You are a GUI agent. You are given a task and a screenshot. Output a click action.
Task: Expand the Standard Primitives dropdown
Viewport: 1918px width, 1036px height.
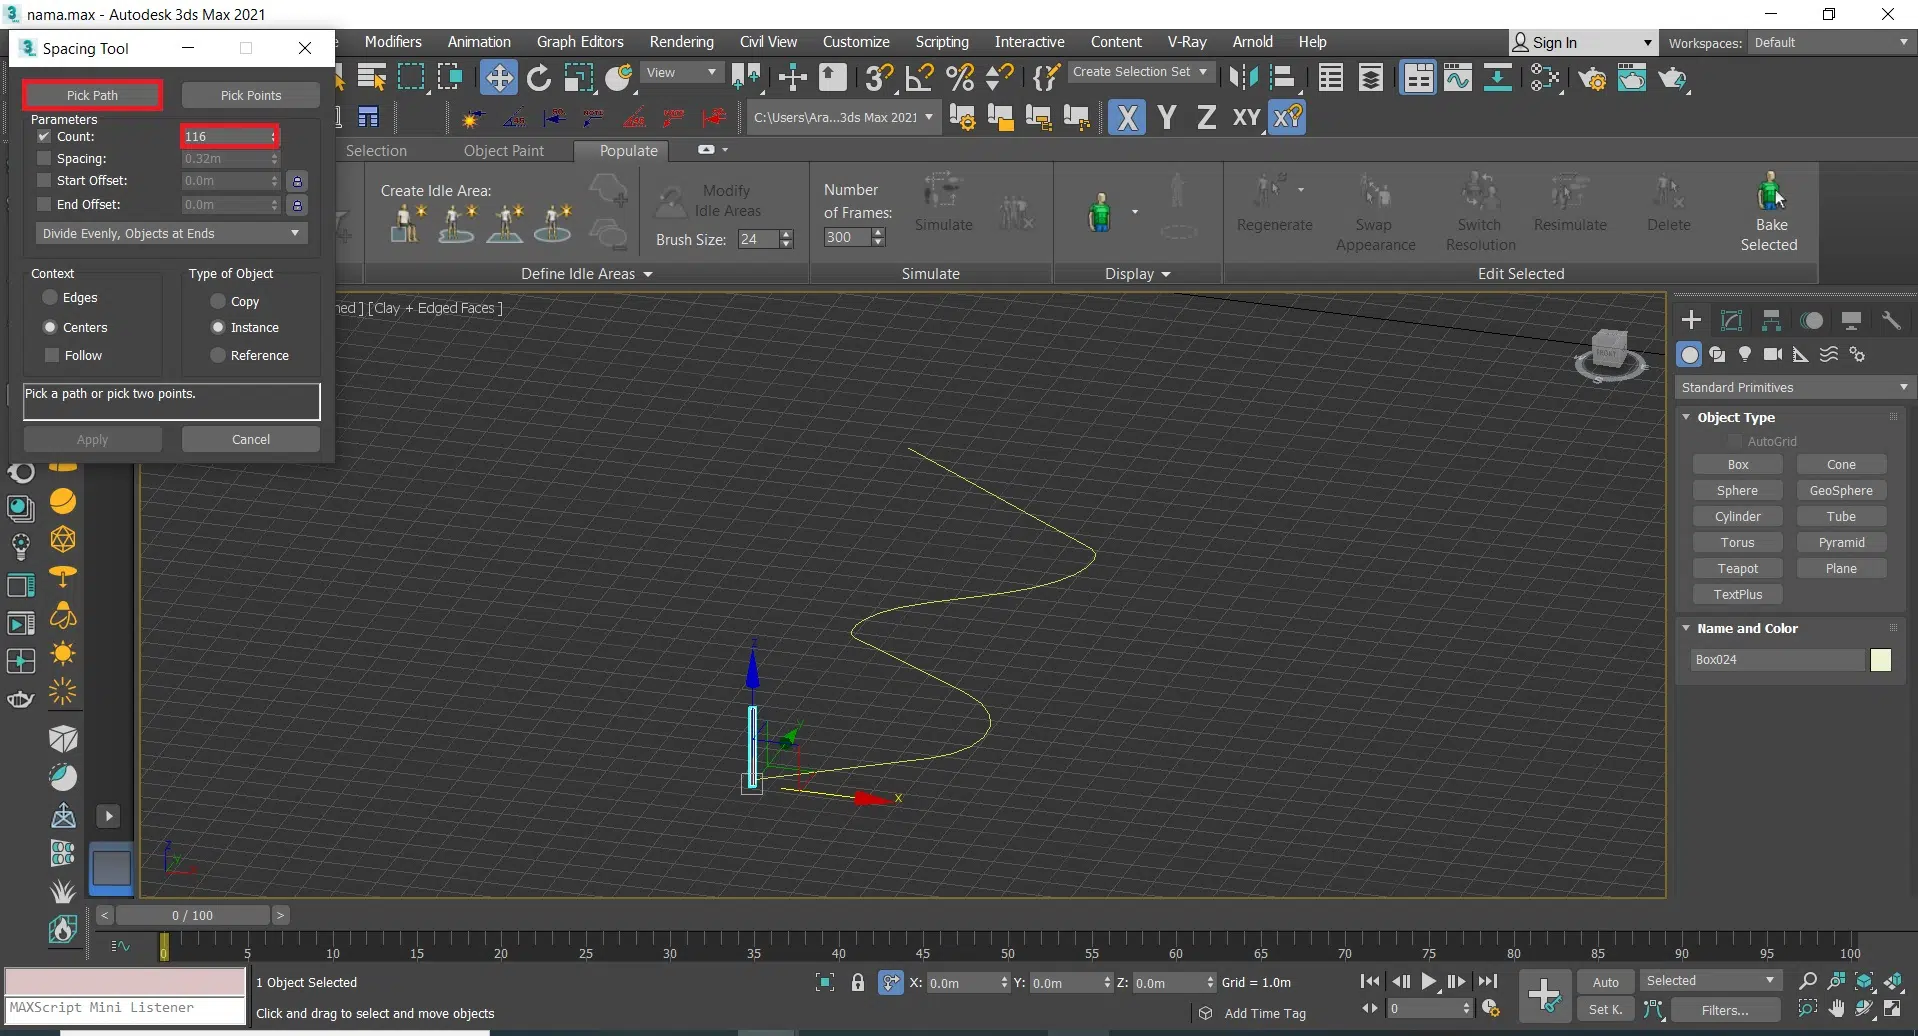click(1794, 387)
